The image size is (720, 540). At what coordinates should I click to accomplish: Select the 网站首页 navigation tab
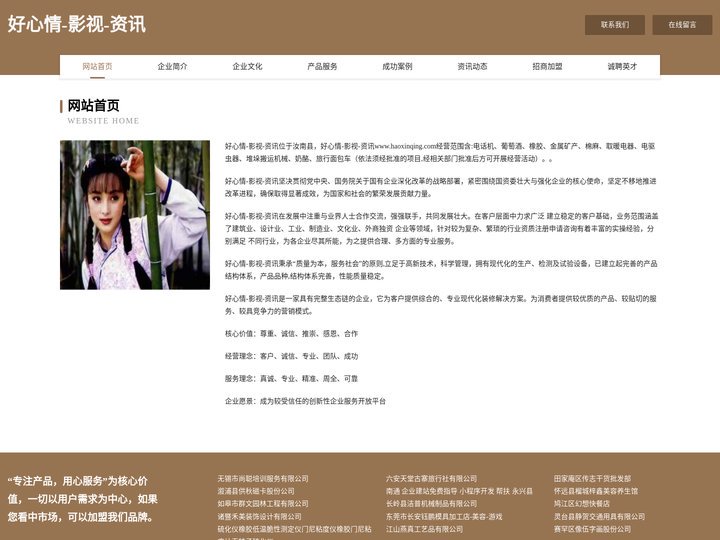tap(97, 67)
